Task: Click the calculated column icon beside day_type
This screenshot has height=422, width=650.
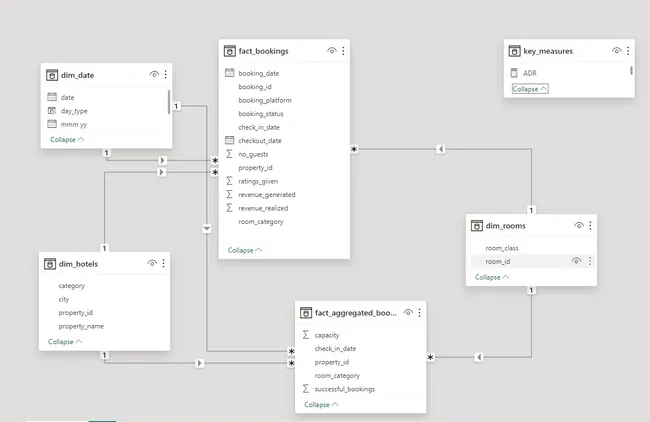Action: pos(52,111)
